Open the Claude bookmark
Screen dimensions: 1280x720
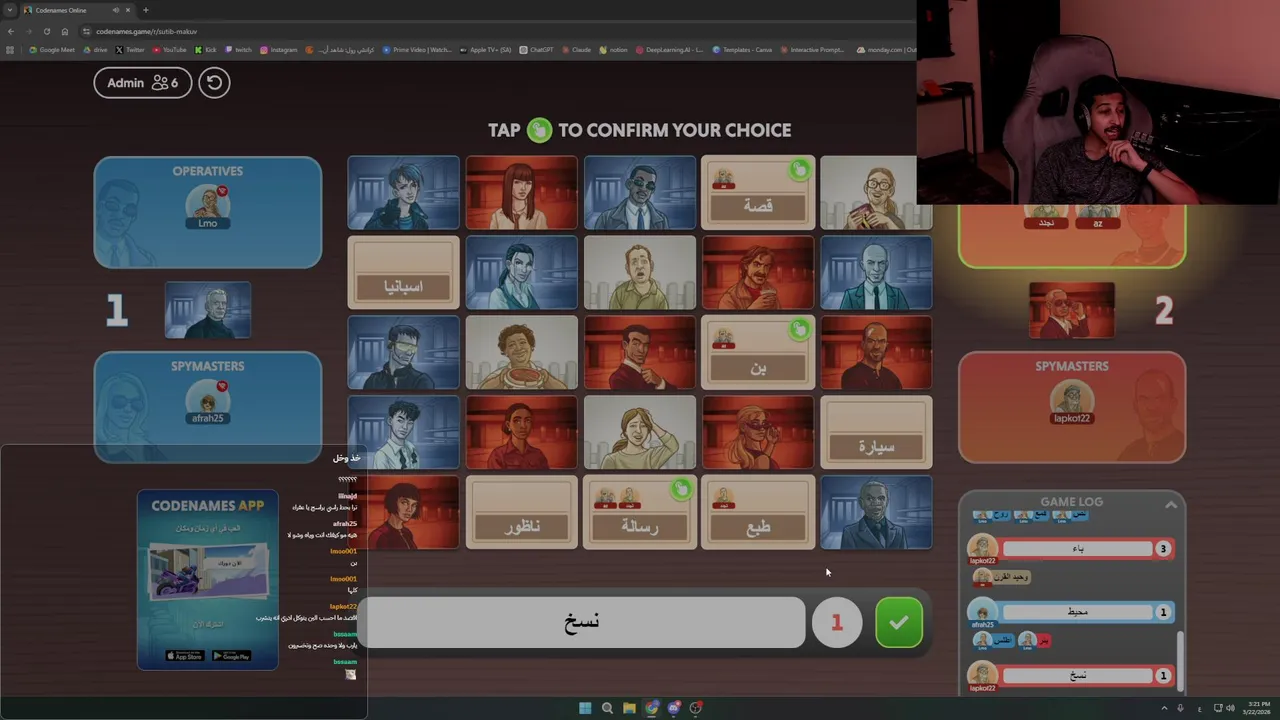(x=576, y=50)
